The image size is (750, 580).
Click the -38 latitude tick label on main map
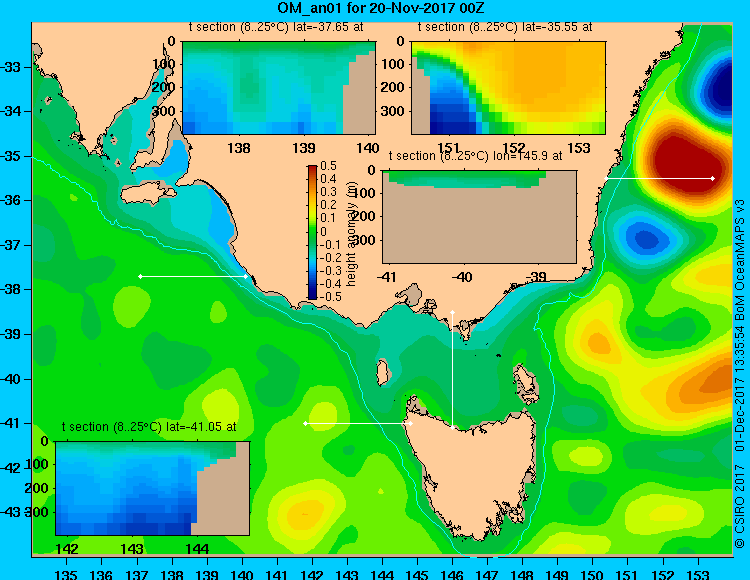pyautogui.click(x=11, y=289)
